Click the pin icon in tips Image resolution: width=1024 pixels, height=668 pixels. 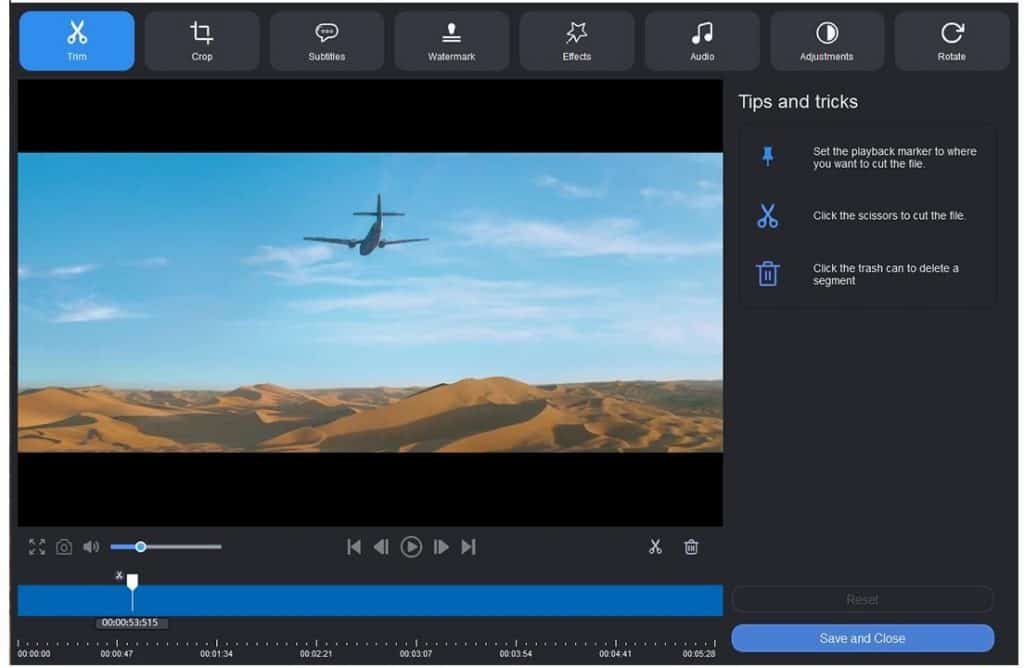coord(768,157)
